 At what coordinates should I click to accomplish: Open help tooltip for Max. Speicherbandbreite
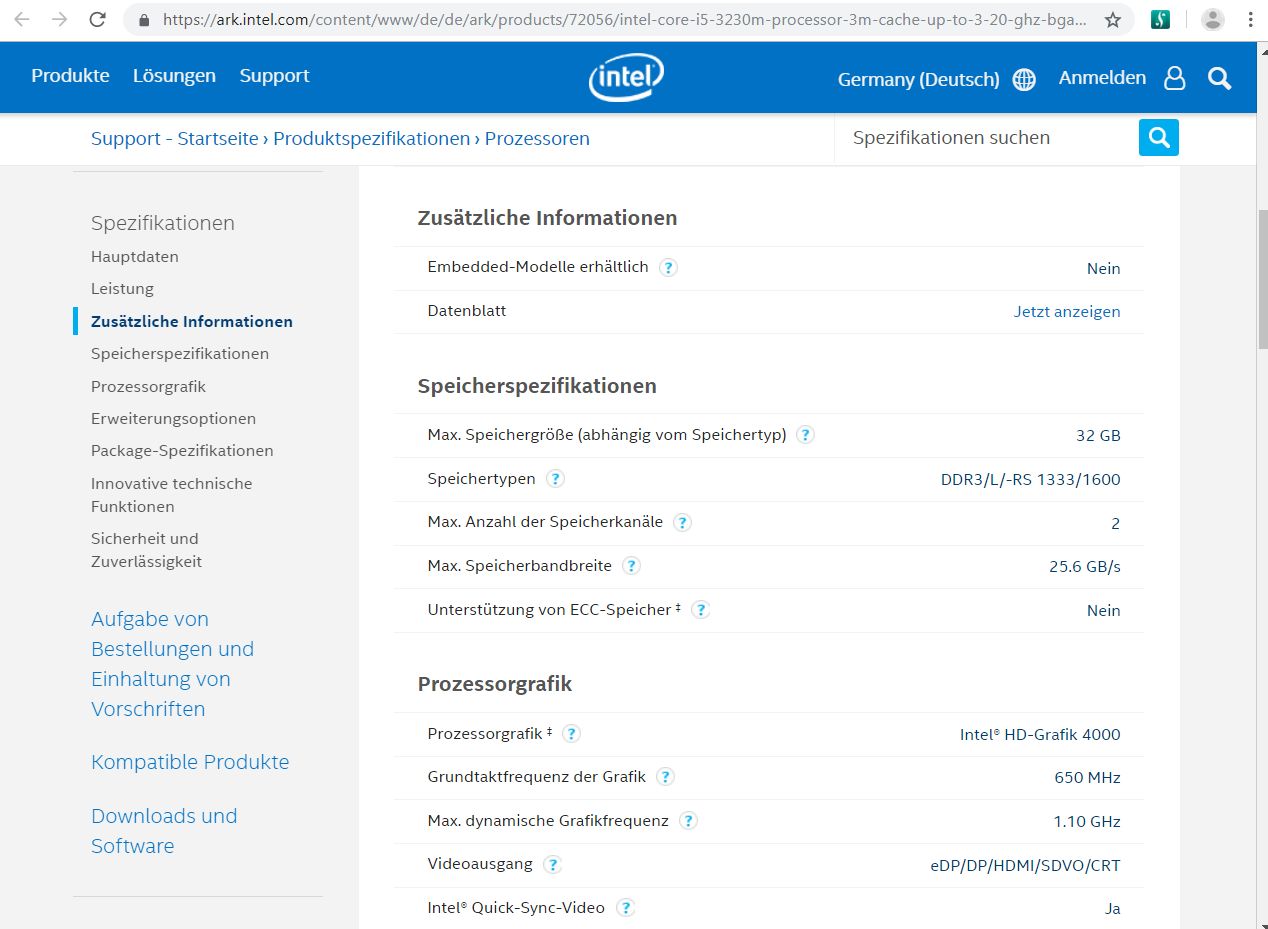(x=631, y=566)
